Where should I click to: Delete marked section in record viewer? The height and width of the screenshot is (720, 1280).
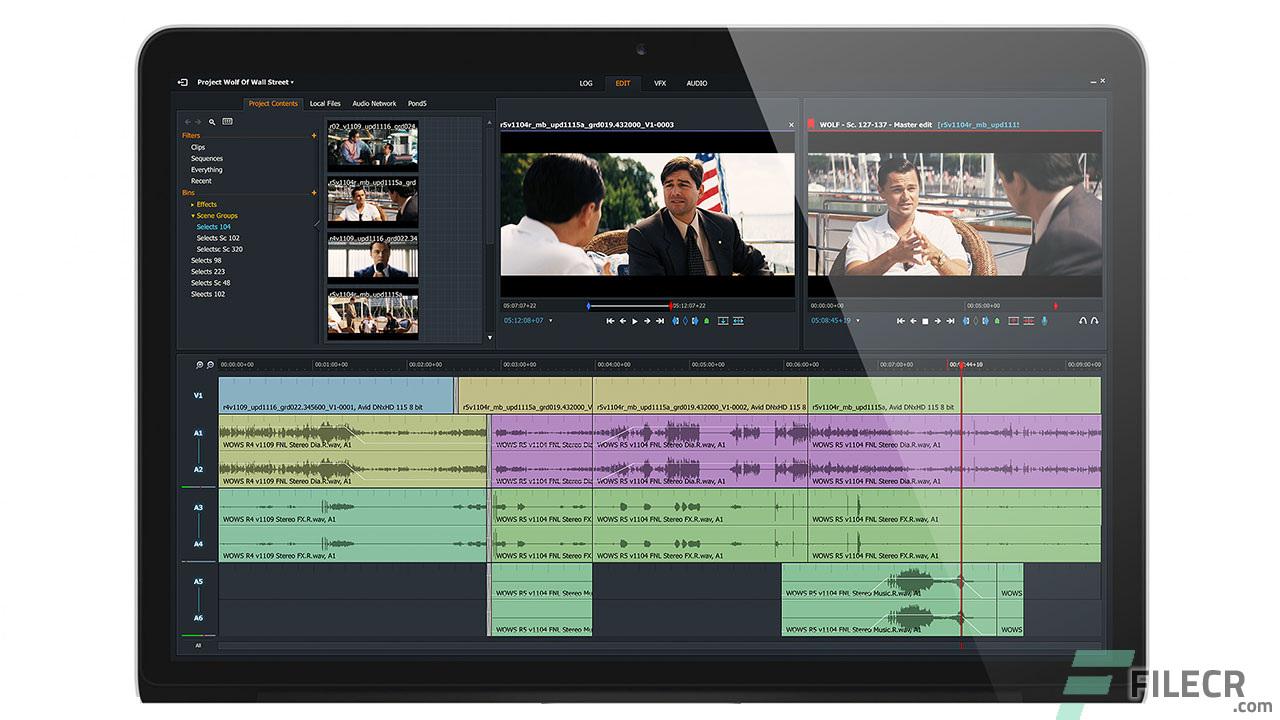pyautogui.click(x=1028, y=321)
